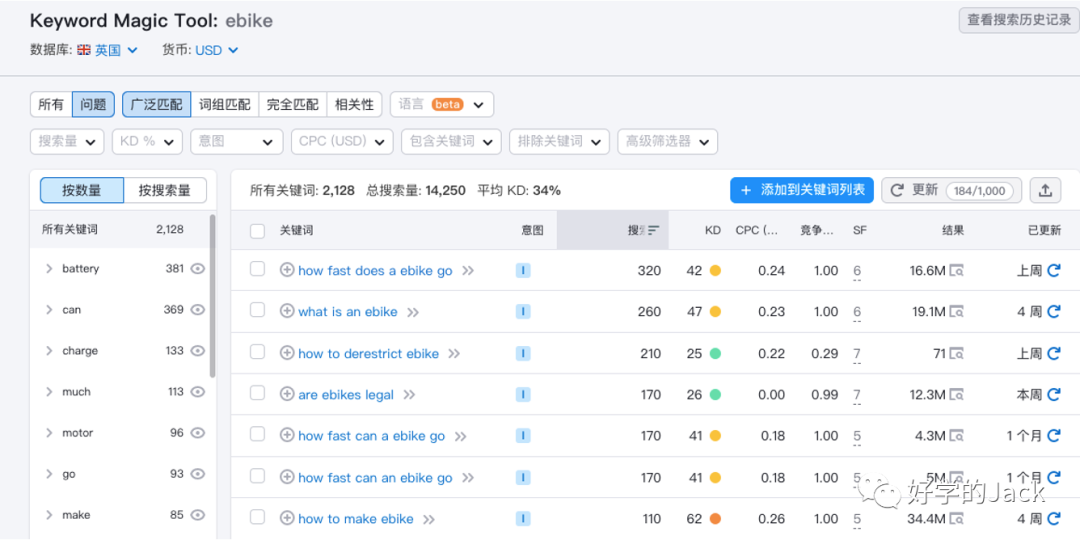Refresh the 'how to derestrict ebike' row

[1053, 353]
